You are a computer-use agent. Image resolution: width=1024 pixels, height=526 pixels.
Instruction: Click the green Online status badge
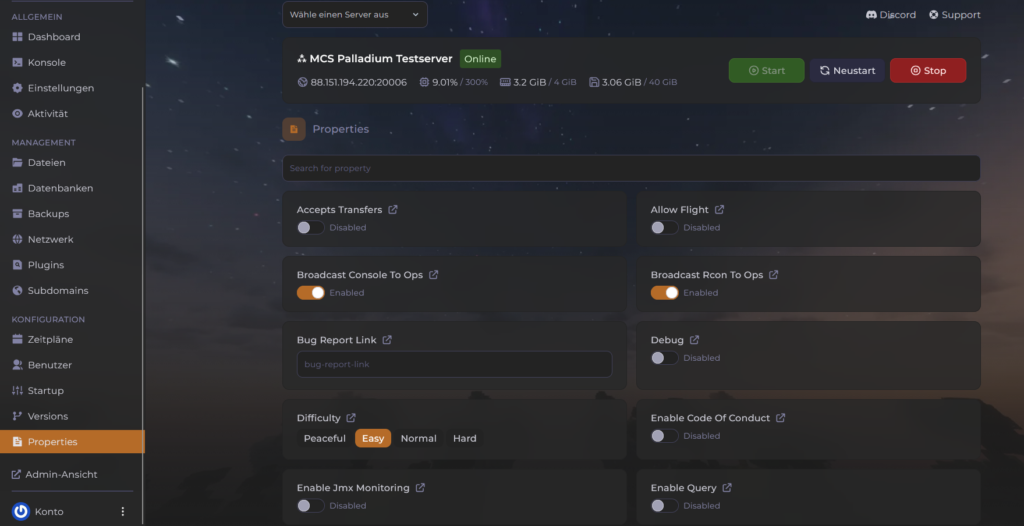(480, 59)
